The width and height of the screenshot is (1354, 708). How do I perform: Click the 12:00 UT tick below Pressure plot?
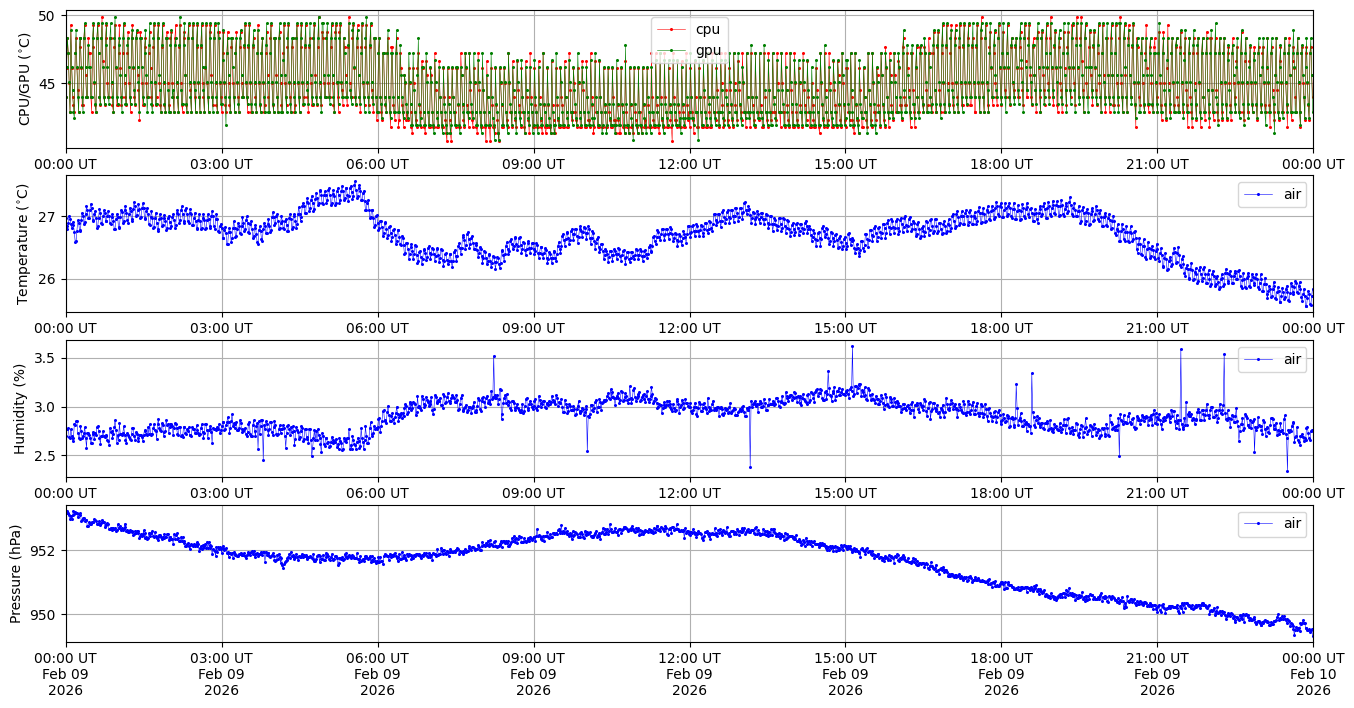689,658
